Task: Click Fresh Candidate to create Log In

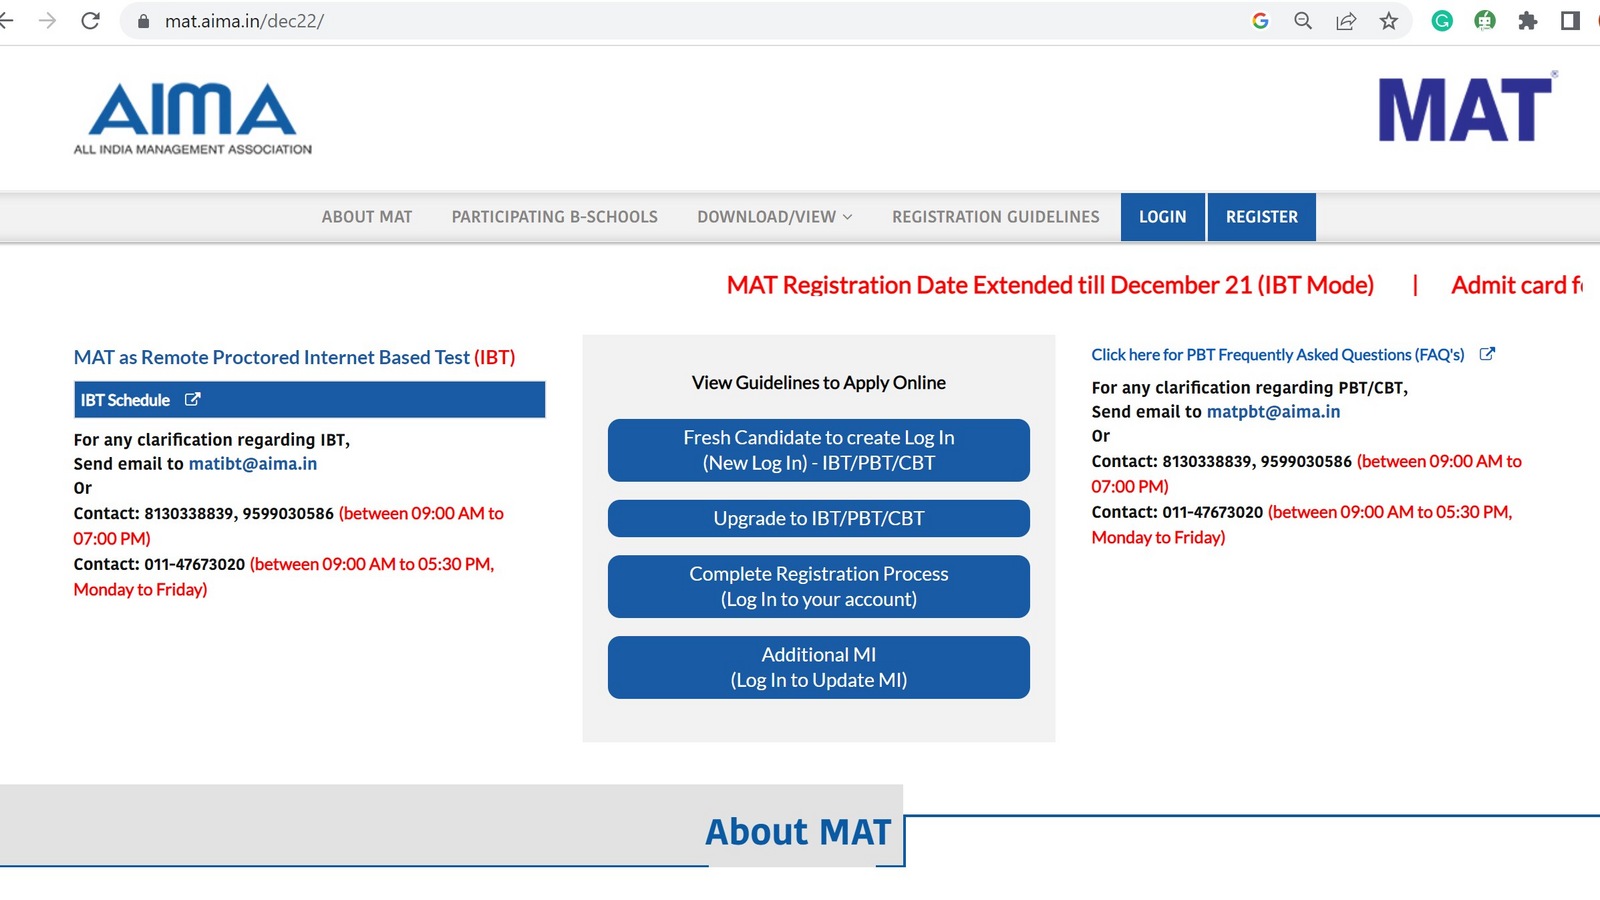Action: pos(817,450)
